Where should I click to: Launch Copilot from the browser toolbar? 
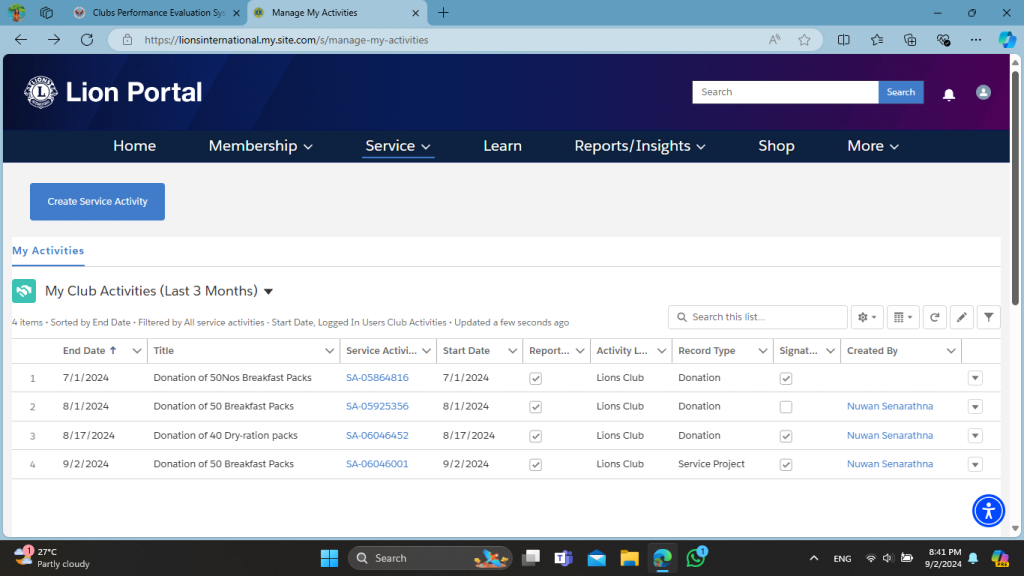coord(1006,40)
